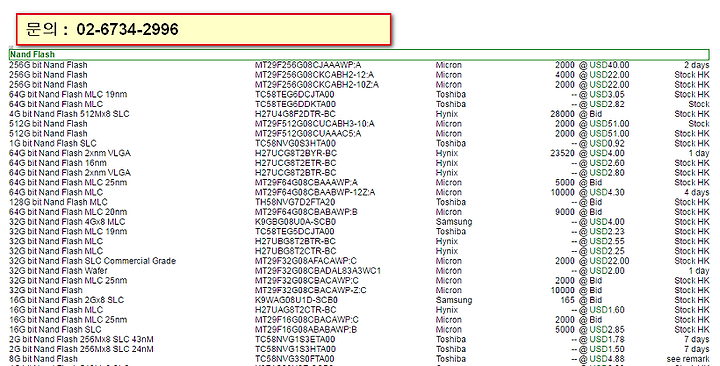Screen dimensions: 720x366
Task: Select part number H27UCG8T2BYR-BC
Action: point(296,153)
